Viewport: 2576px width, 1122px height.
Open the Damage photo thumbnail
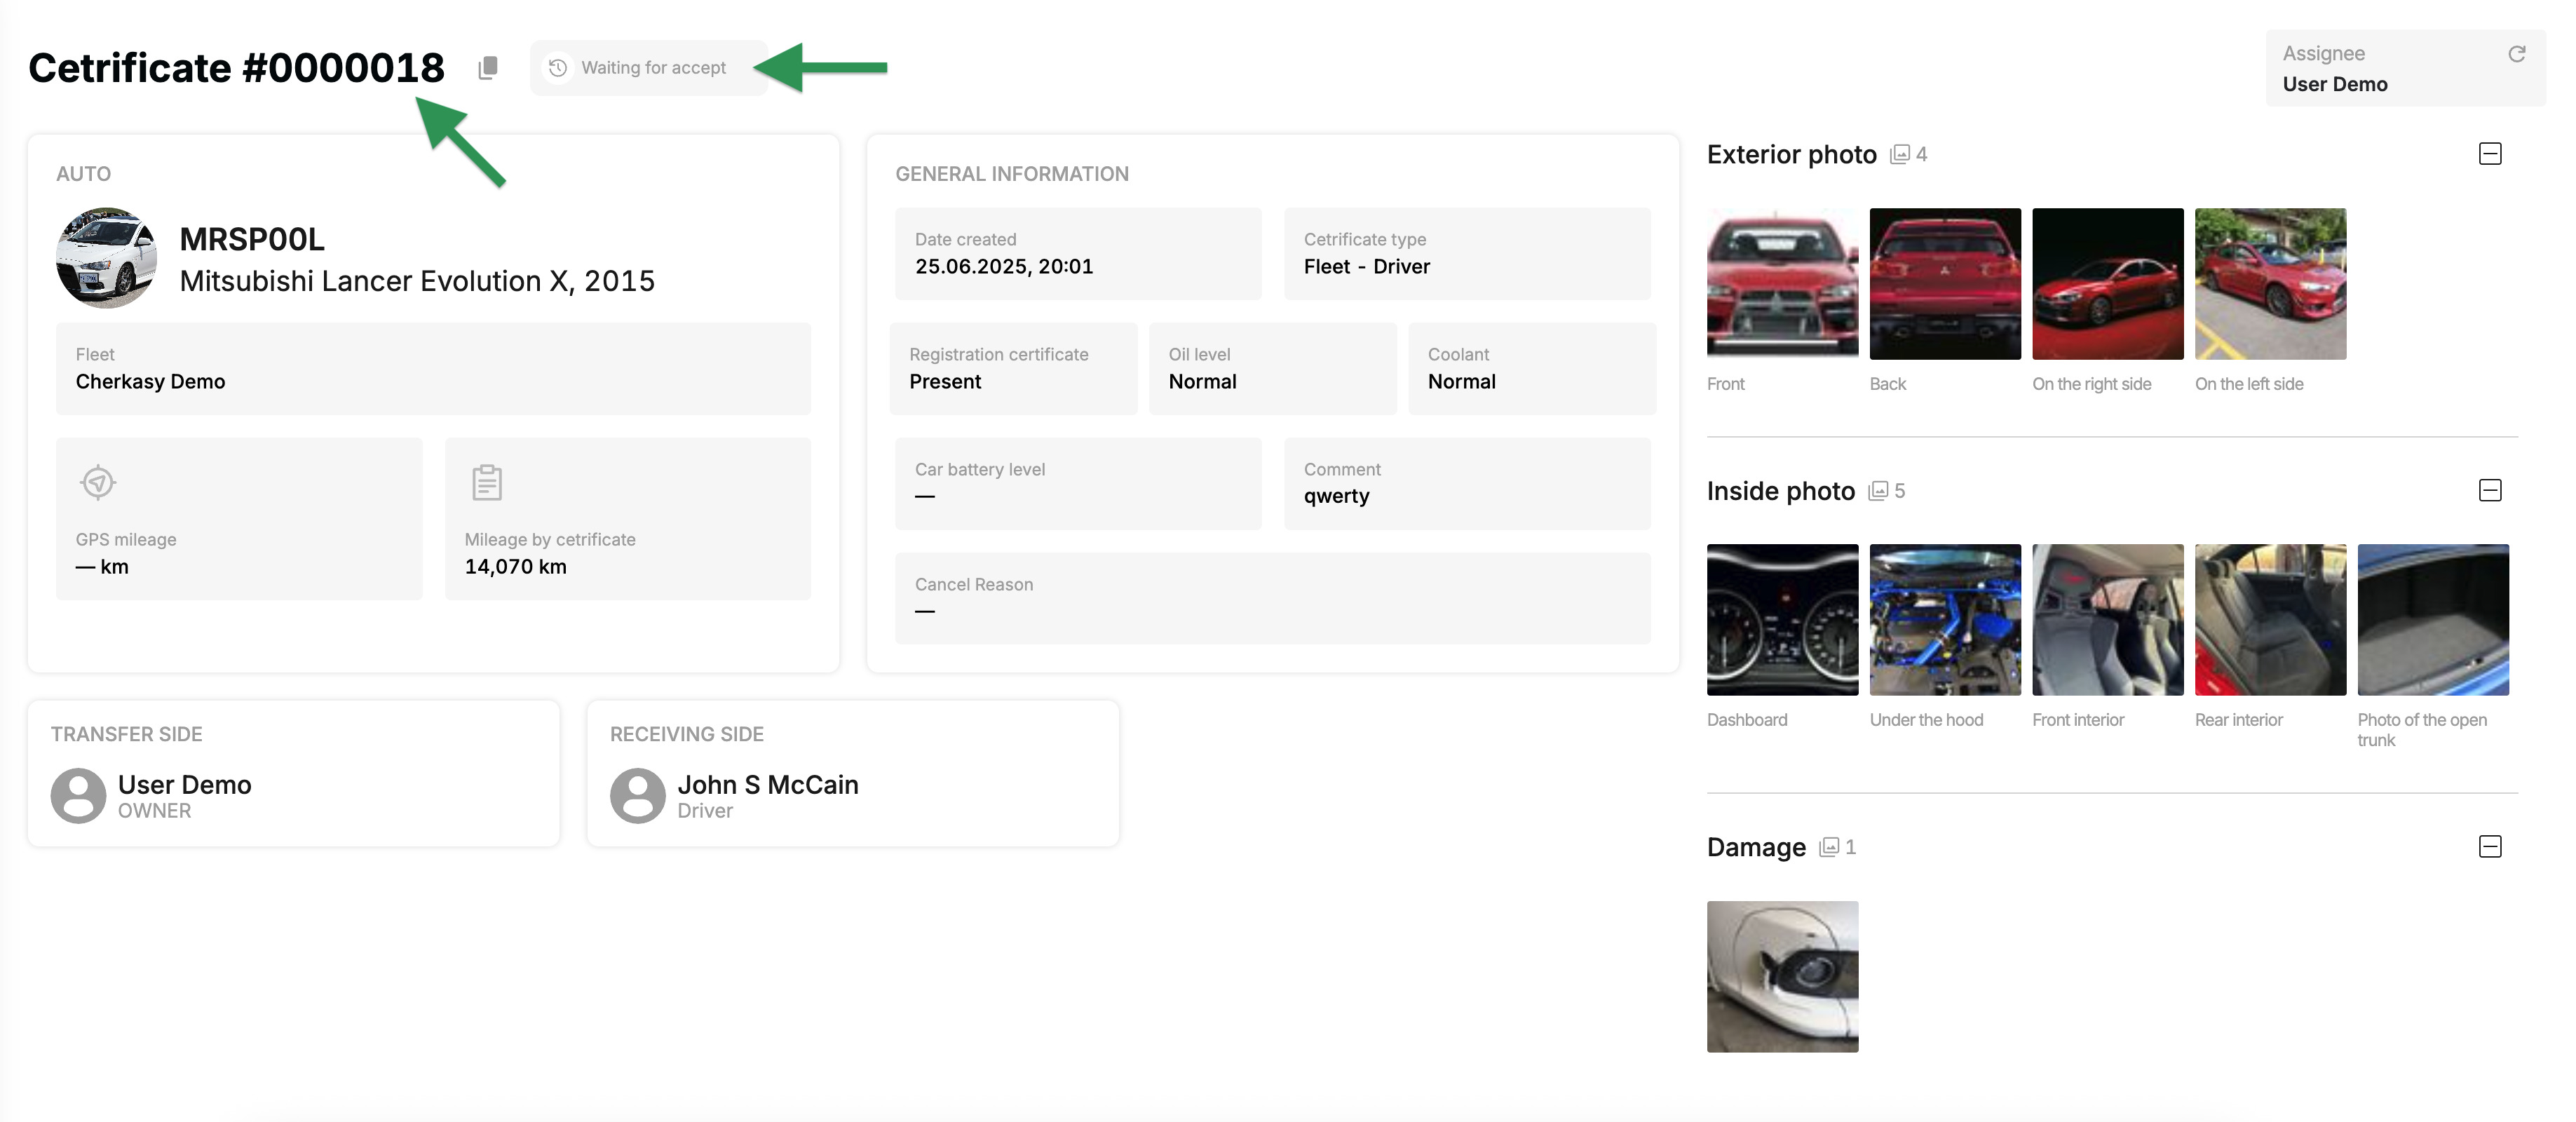pos(1782,976)
